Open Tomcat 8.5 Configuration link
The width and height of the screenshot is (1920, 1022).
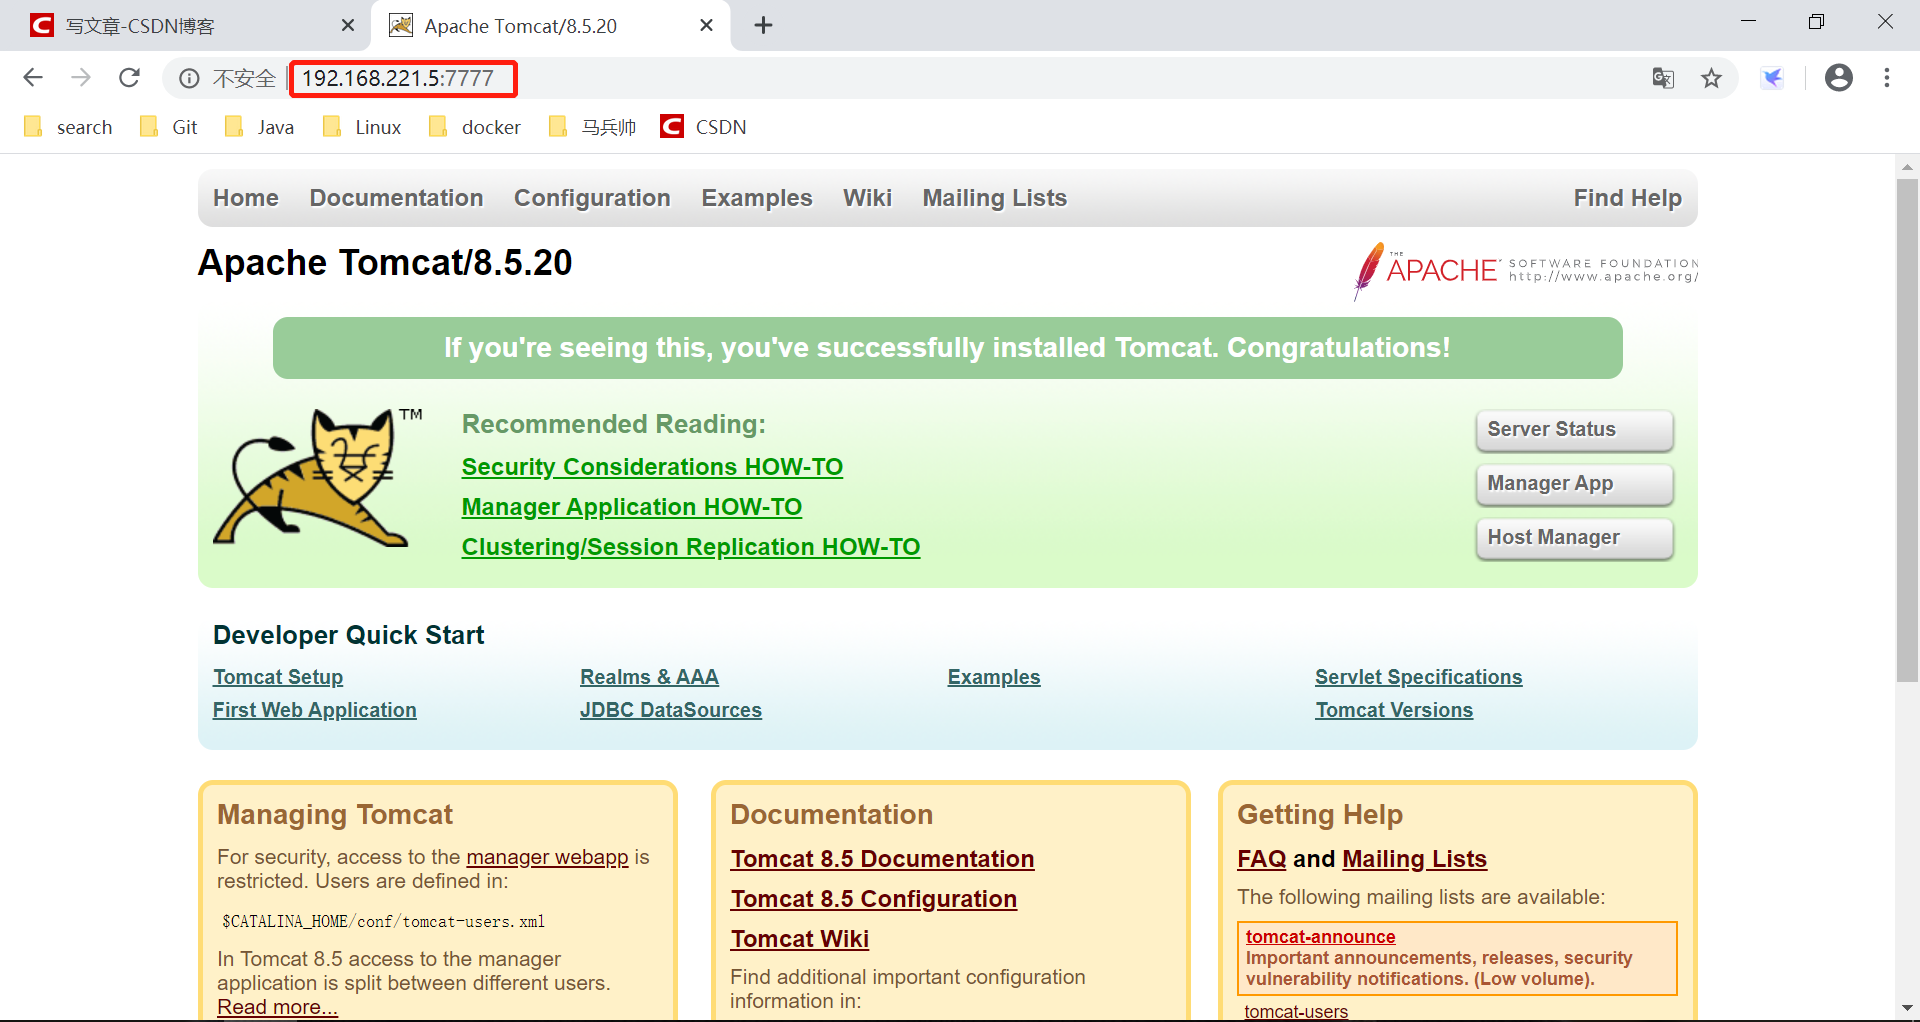874,899
